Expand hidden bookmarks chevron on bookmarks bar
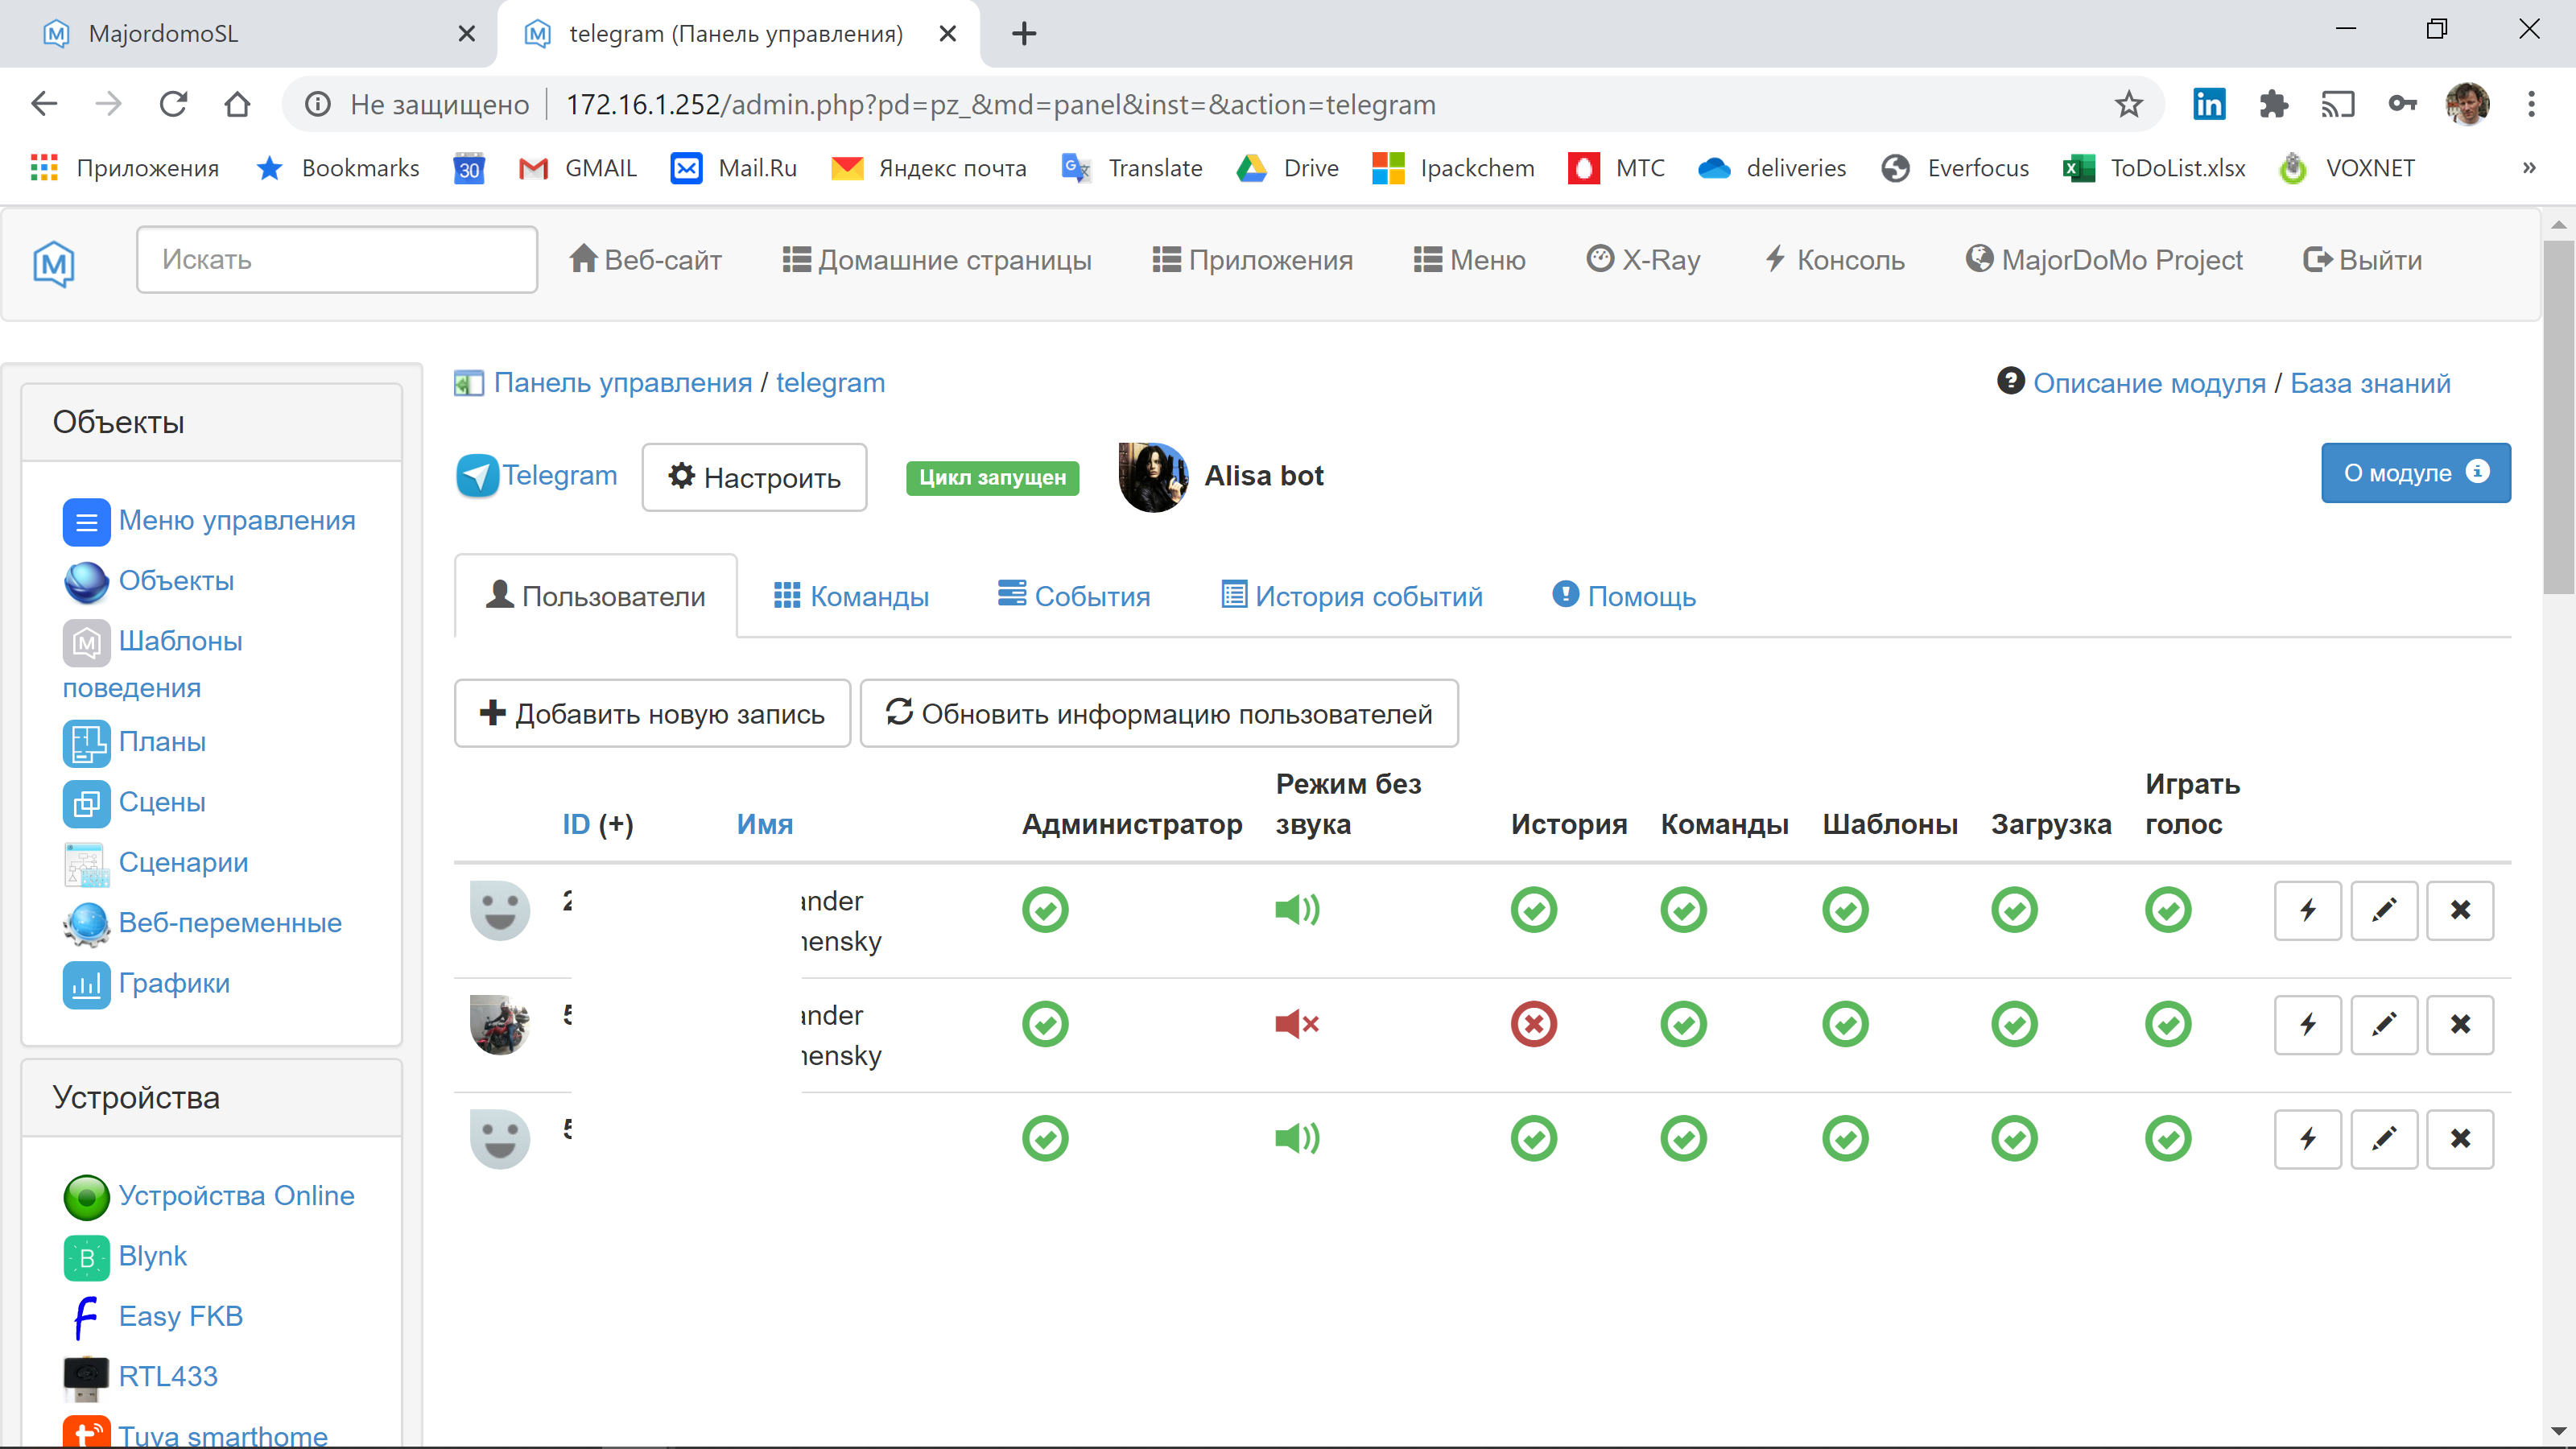This screenshot has height=1449, width=2576. click(2529, 168)
